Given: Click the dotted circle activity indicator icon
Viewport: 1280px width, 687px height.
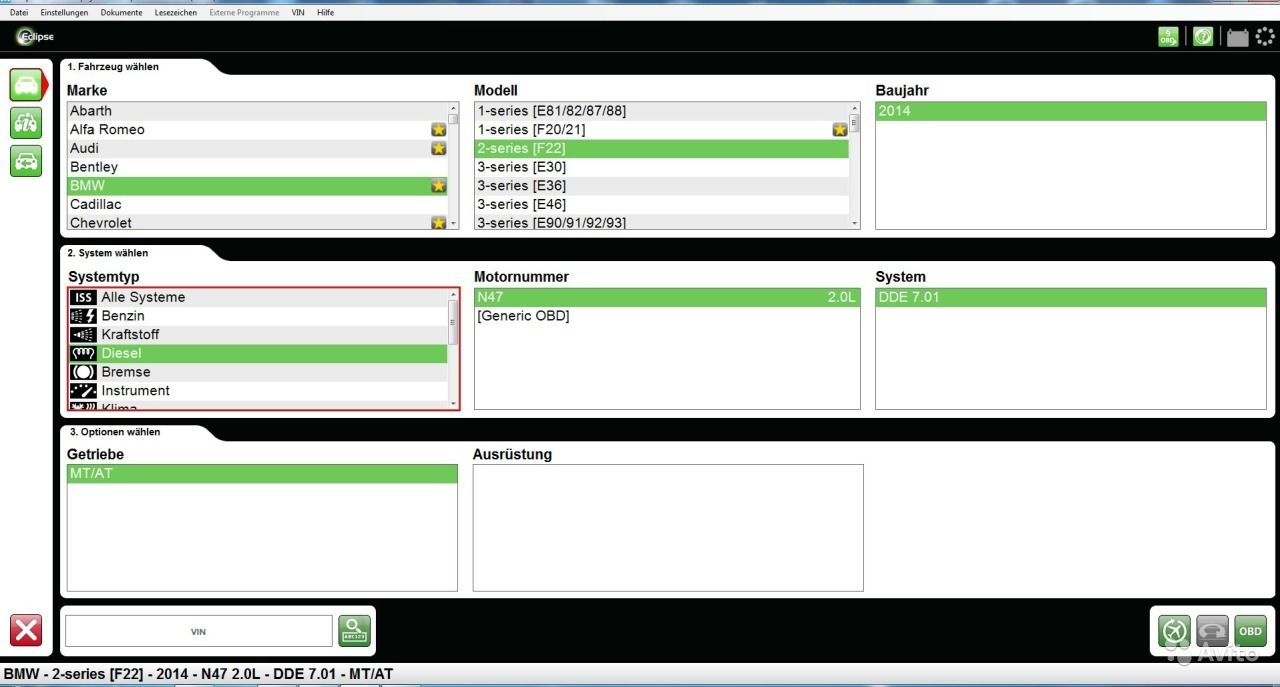Looking at the screenshot, I should [x=1265, y=37].
